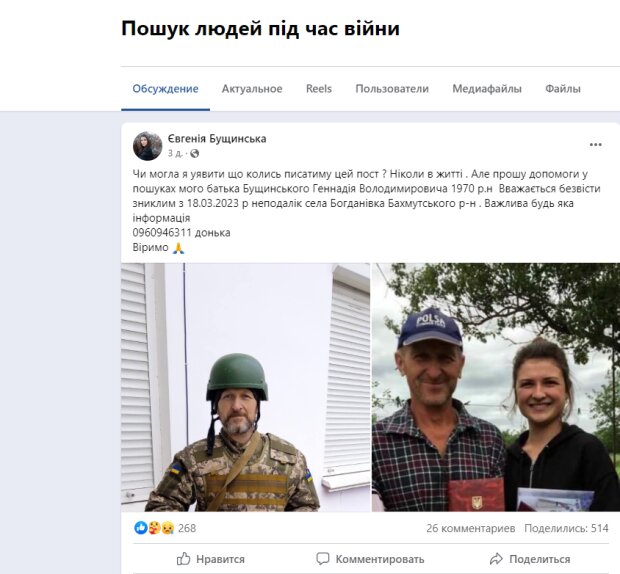Open the Пользователи tab
Viewport: 620px width, 574px height.
(x=392, y=89)
